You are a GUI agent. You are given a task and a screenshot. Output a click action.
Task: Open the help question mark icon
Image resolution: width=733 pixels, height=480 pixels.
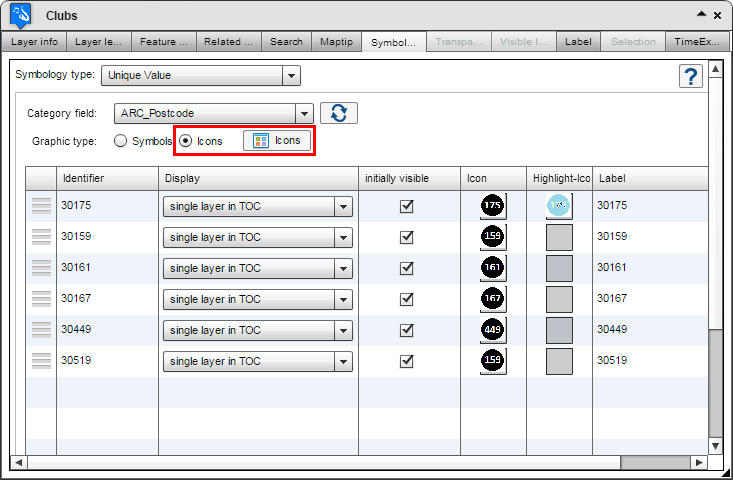[x=690, y=76]
